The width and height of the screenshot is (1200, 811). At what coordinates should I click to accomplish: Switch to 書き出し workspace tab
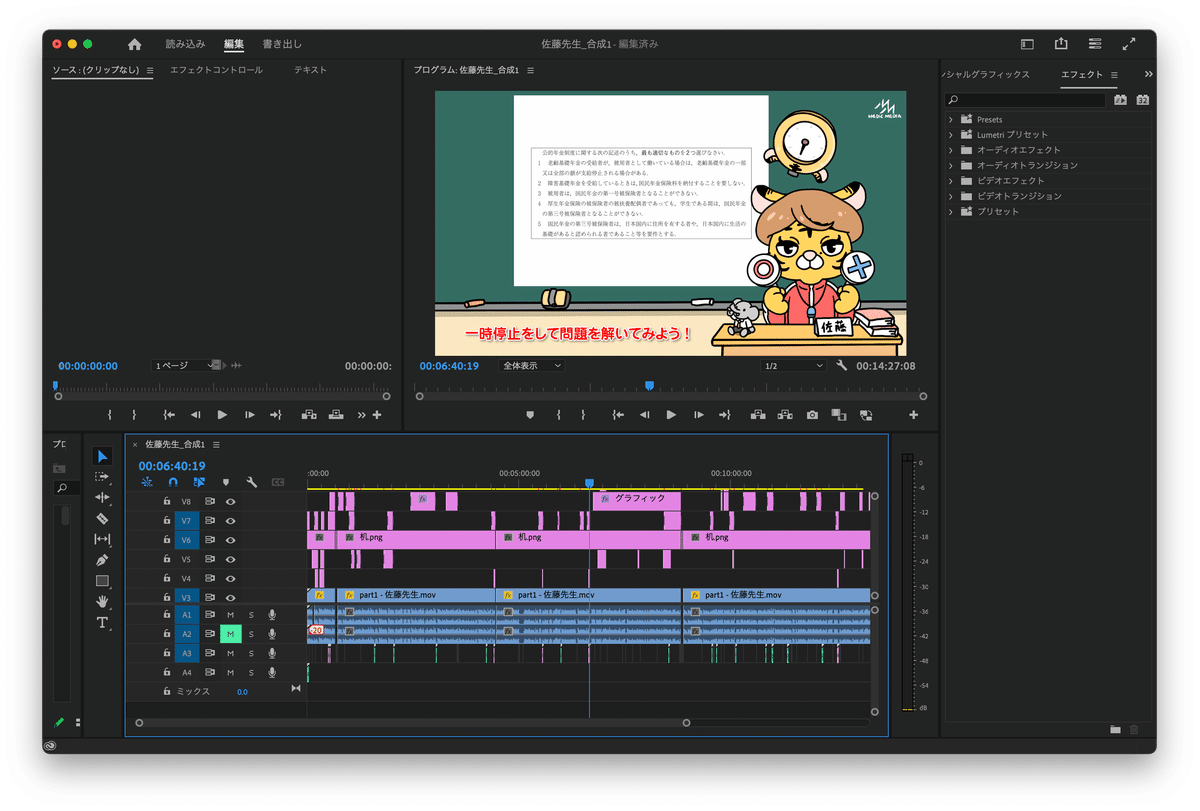click(282, 44)
